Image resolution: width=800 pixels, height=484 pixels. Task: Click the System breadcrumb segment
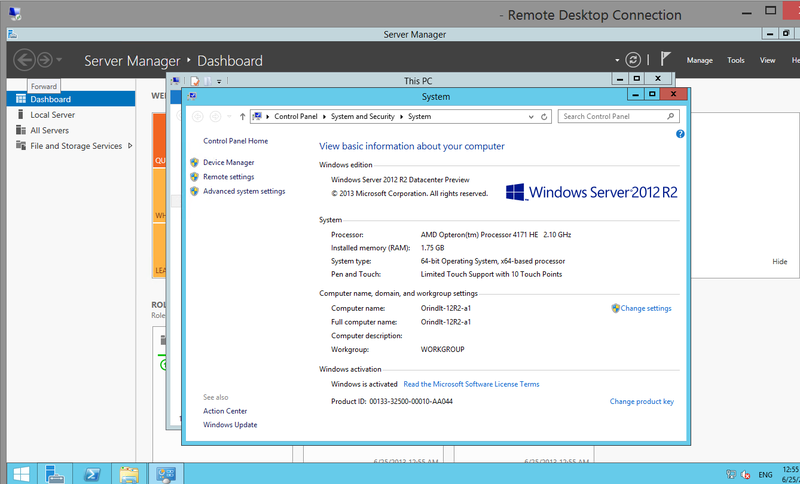tap(419, 116)
